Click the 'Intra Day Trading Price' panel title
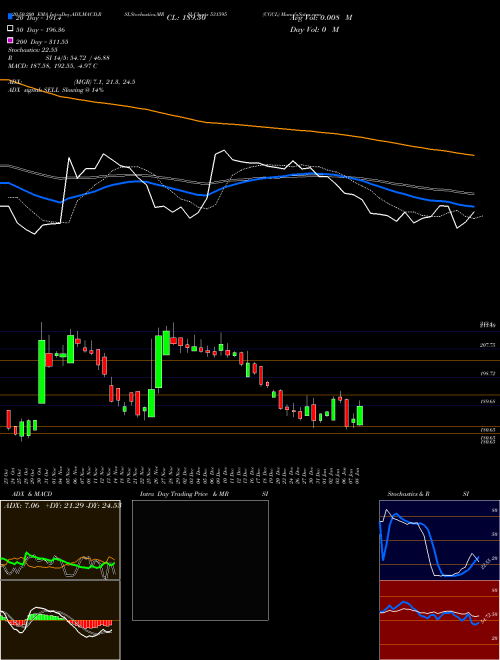Image resolution: width=500 pixels, height=660 pixels. point(174,494)
